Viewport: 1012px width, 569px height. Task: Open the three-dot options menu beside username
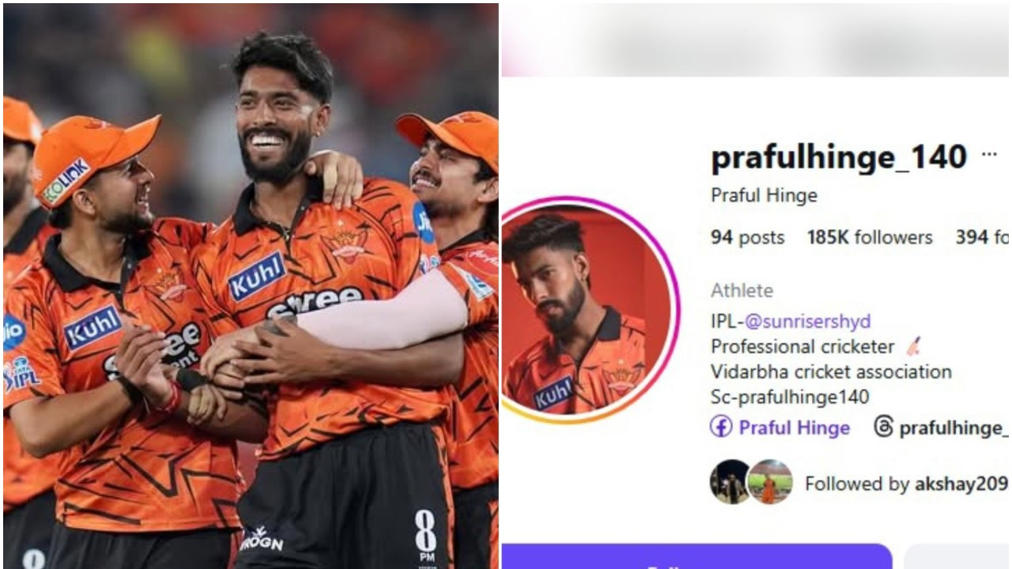click(989, 155)
